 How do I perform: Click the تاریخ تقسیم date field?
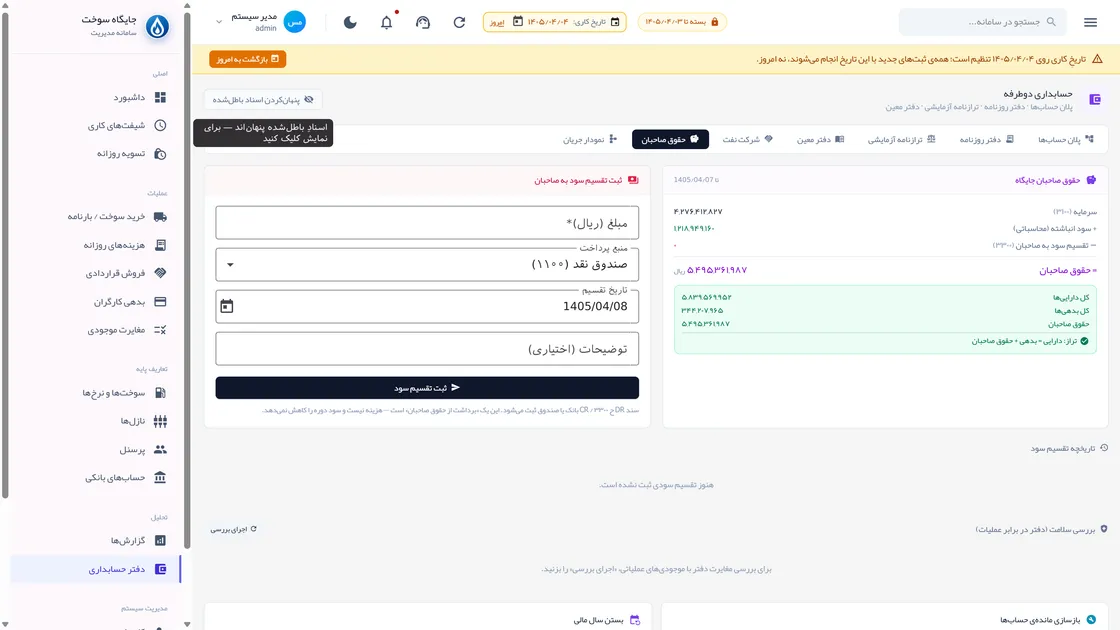pos(427,306)
